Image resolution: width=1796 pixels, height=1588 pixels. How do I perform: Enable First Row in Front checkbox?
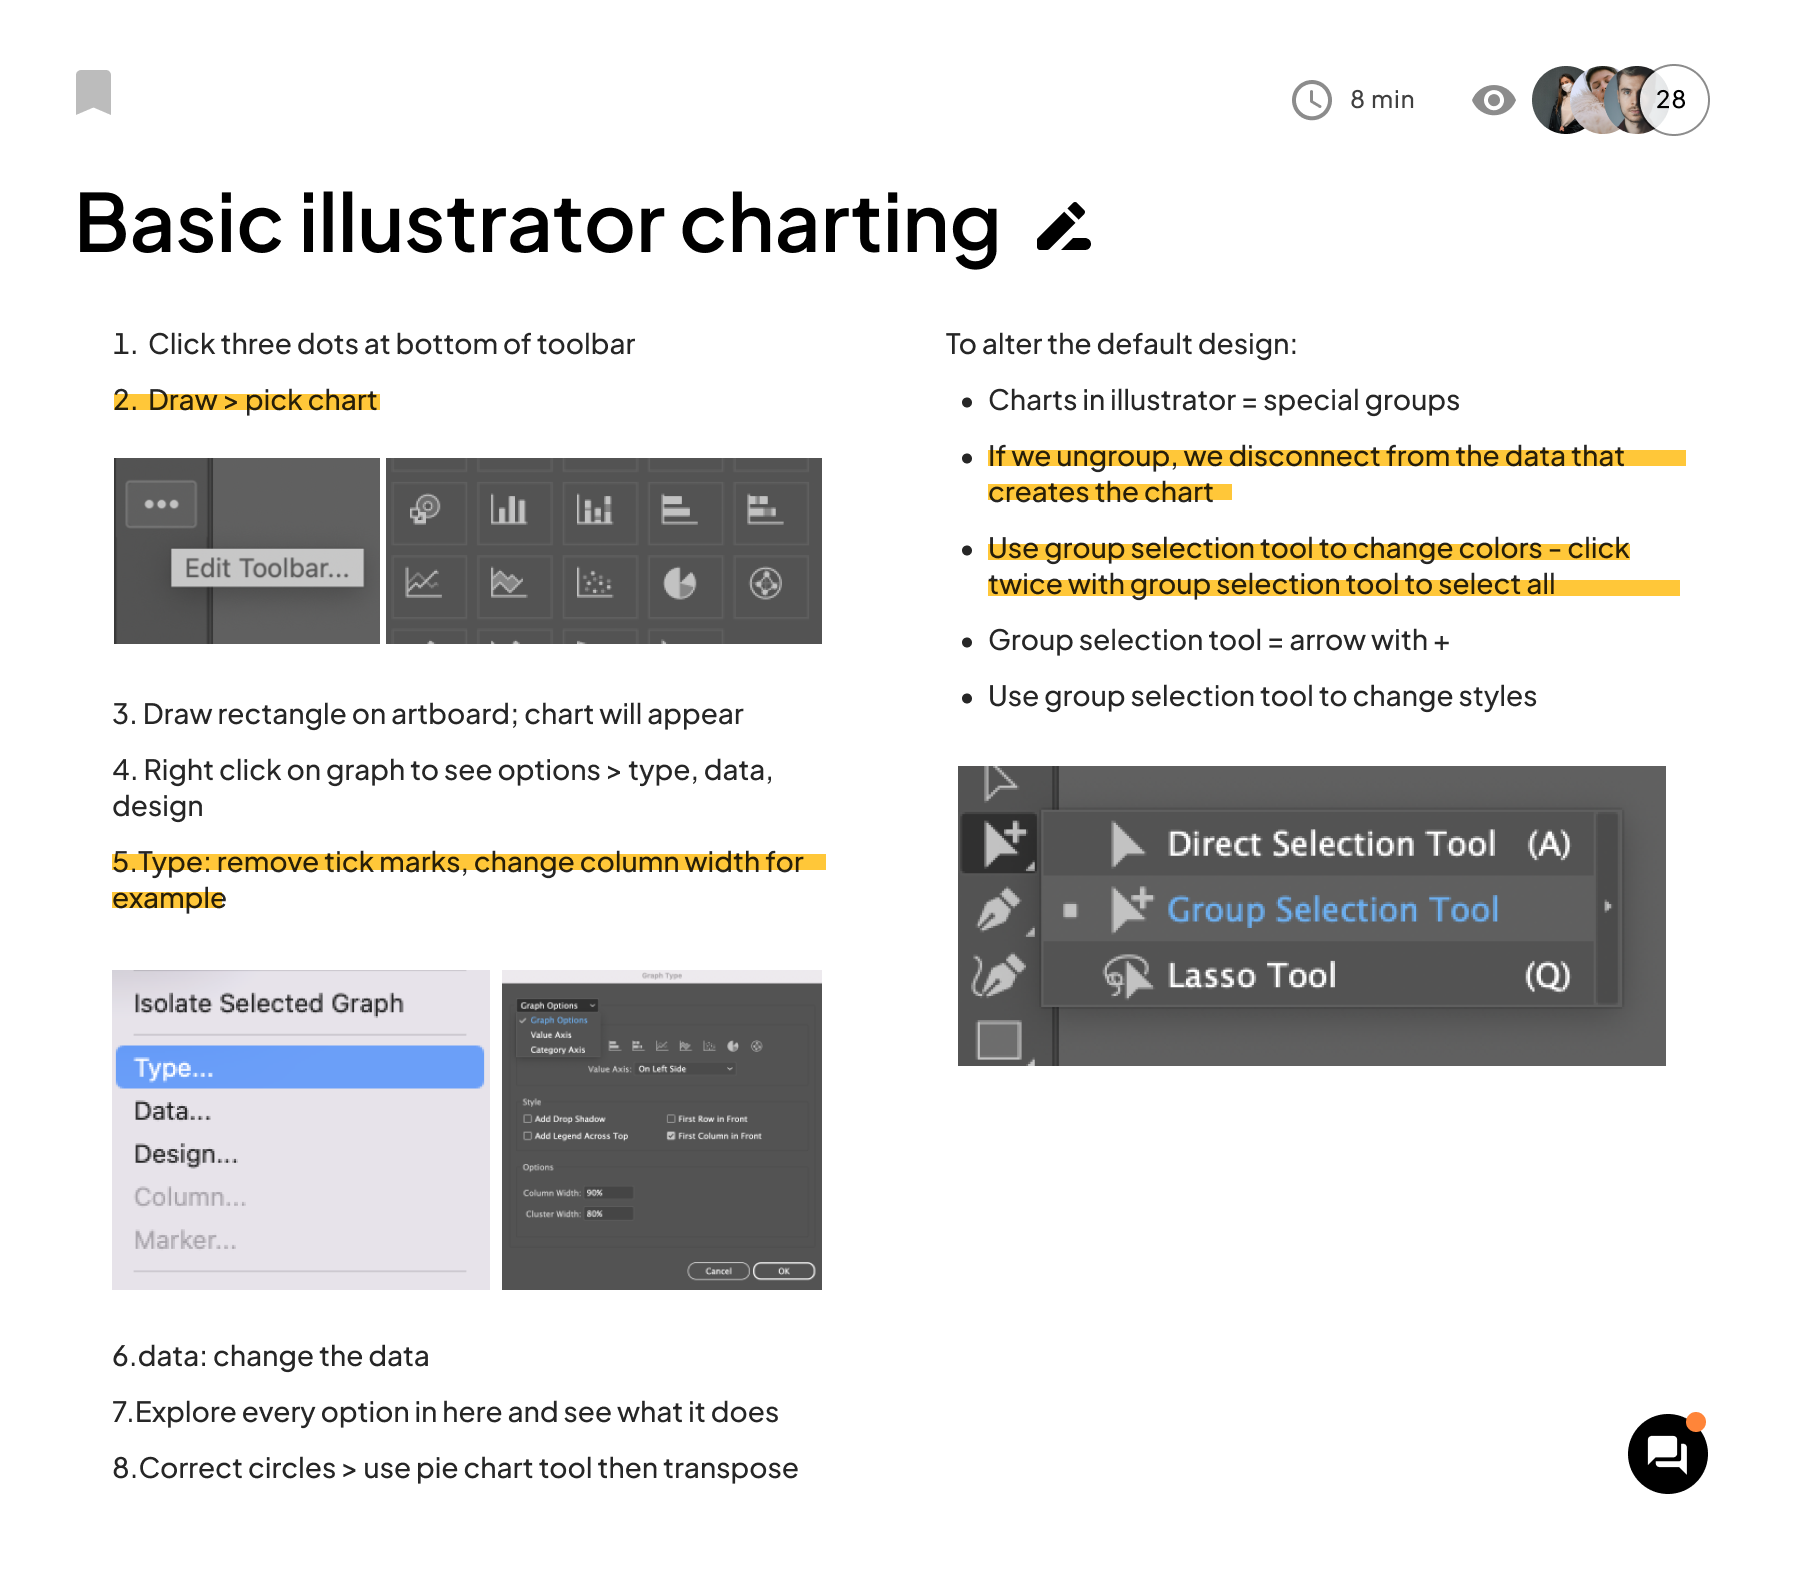(671, 1119)
